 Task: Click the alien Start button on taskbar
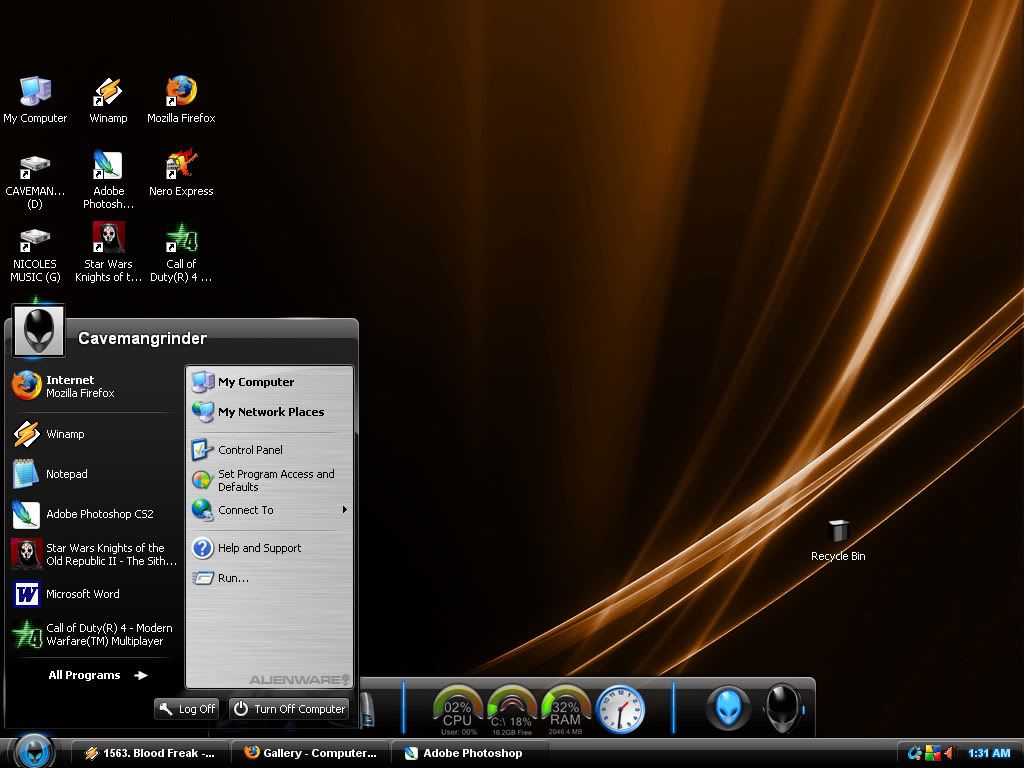pos(34,751)
